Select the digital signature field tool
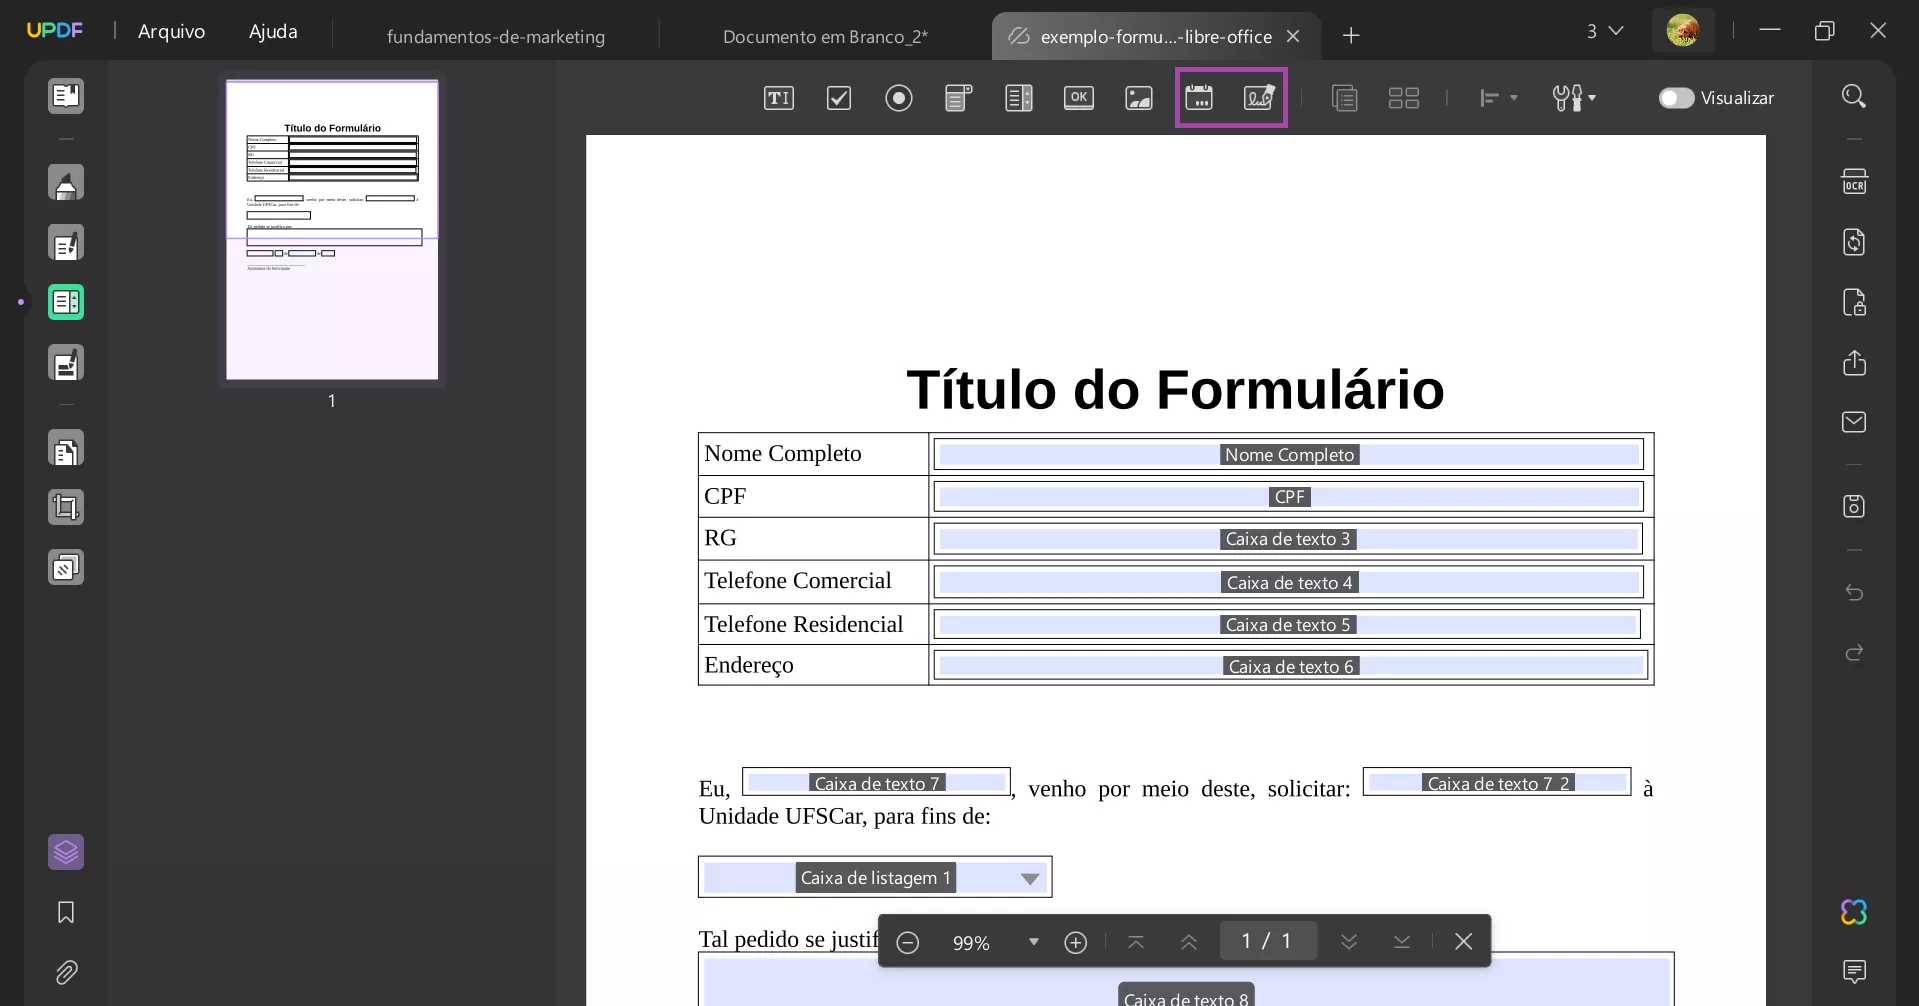The height and width of the screenshot is (1006, 1919). (x=1260, y=97)
